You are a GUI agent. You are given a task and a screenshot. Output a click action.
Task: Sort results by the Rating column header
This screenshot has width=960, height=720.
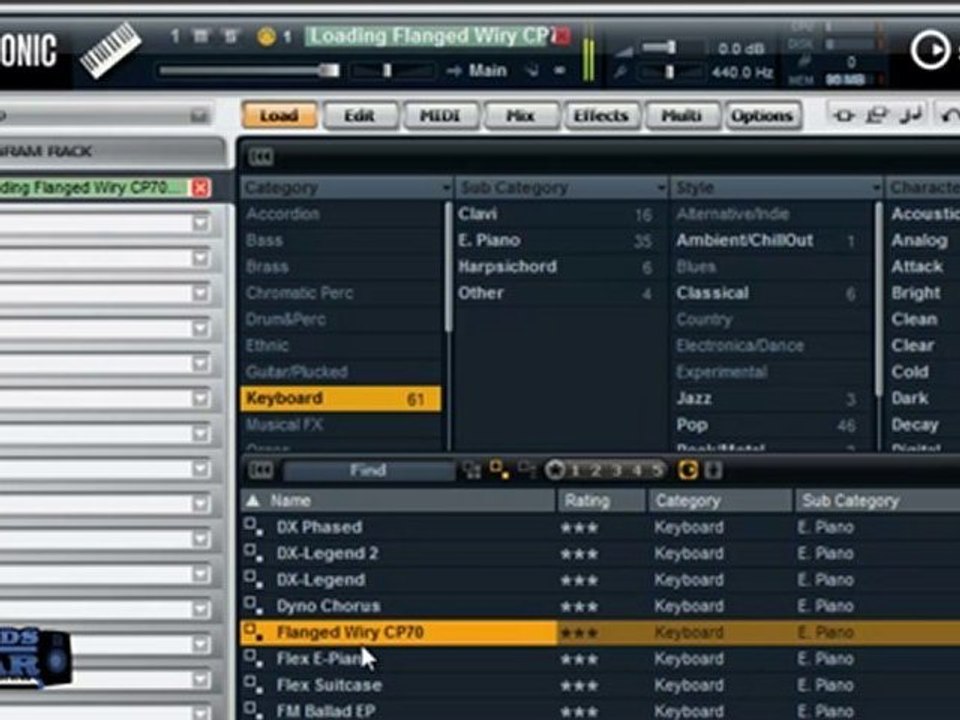pos(601,501)
